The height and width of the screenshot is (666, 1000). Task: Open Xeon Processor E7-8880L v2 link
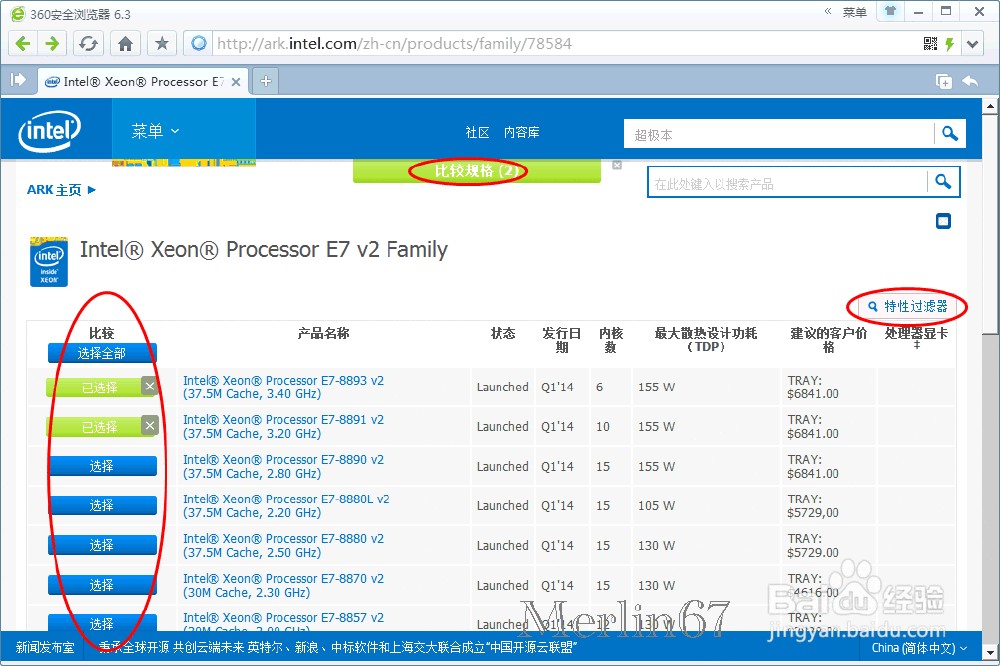click(x=286, y=506)
